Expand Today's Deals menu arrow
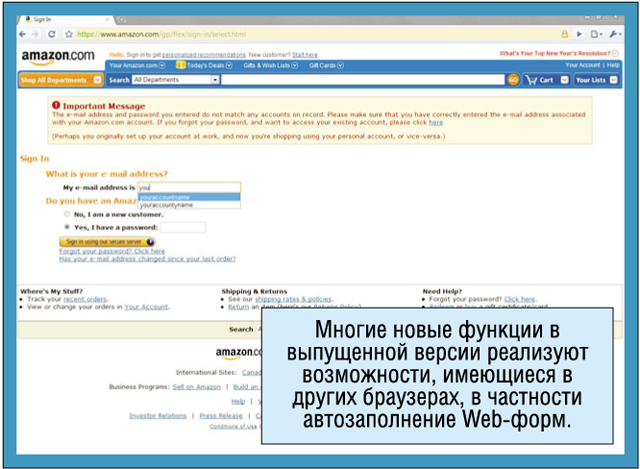 [229, 65]
